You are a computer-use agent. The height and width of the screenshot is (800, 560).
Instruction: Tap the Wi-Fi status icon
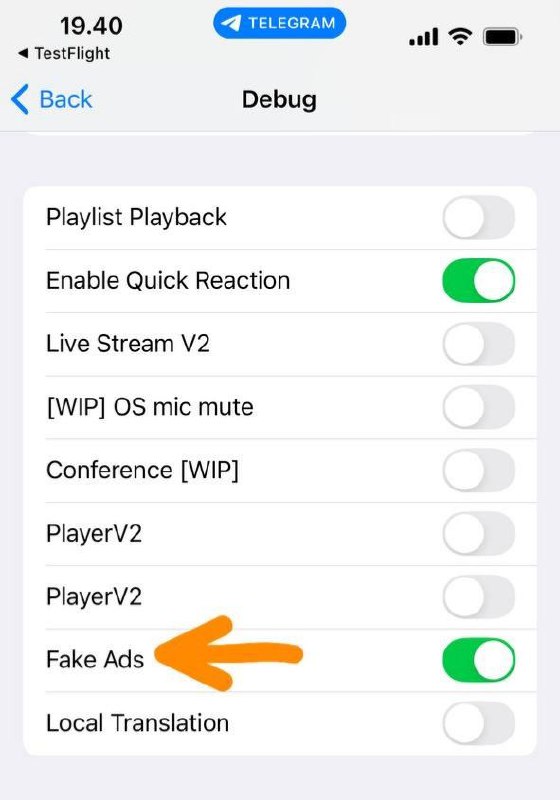pos(460,37)
